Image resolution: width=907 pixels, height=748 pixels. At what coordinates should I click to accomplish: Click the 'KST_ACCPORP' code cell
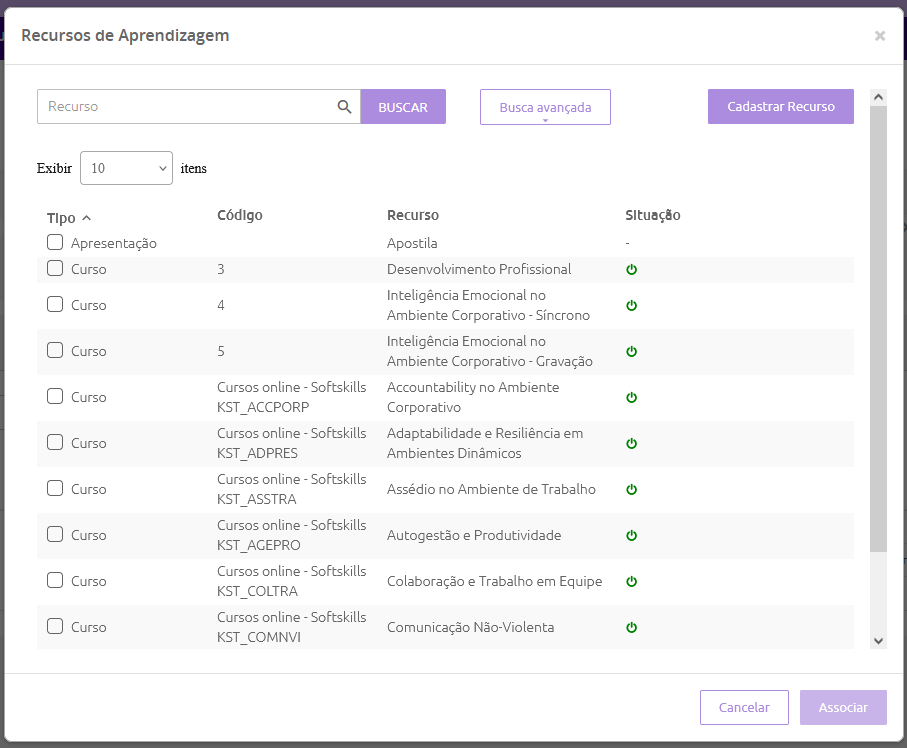pyautogui.click(x=263, y=407)
